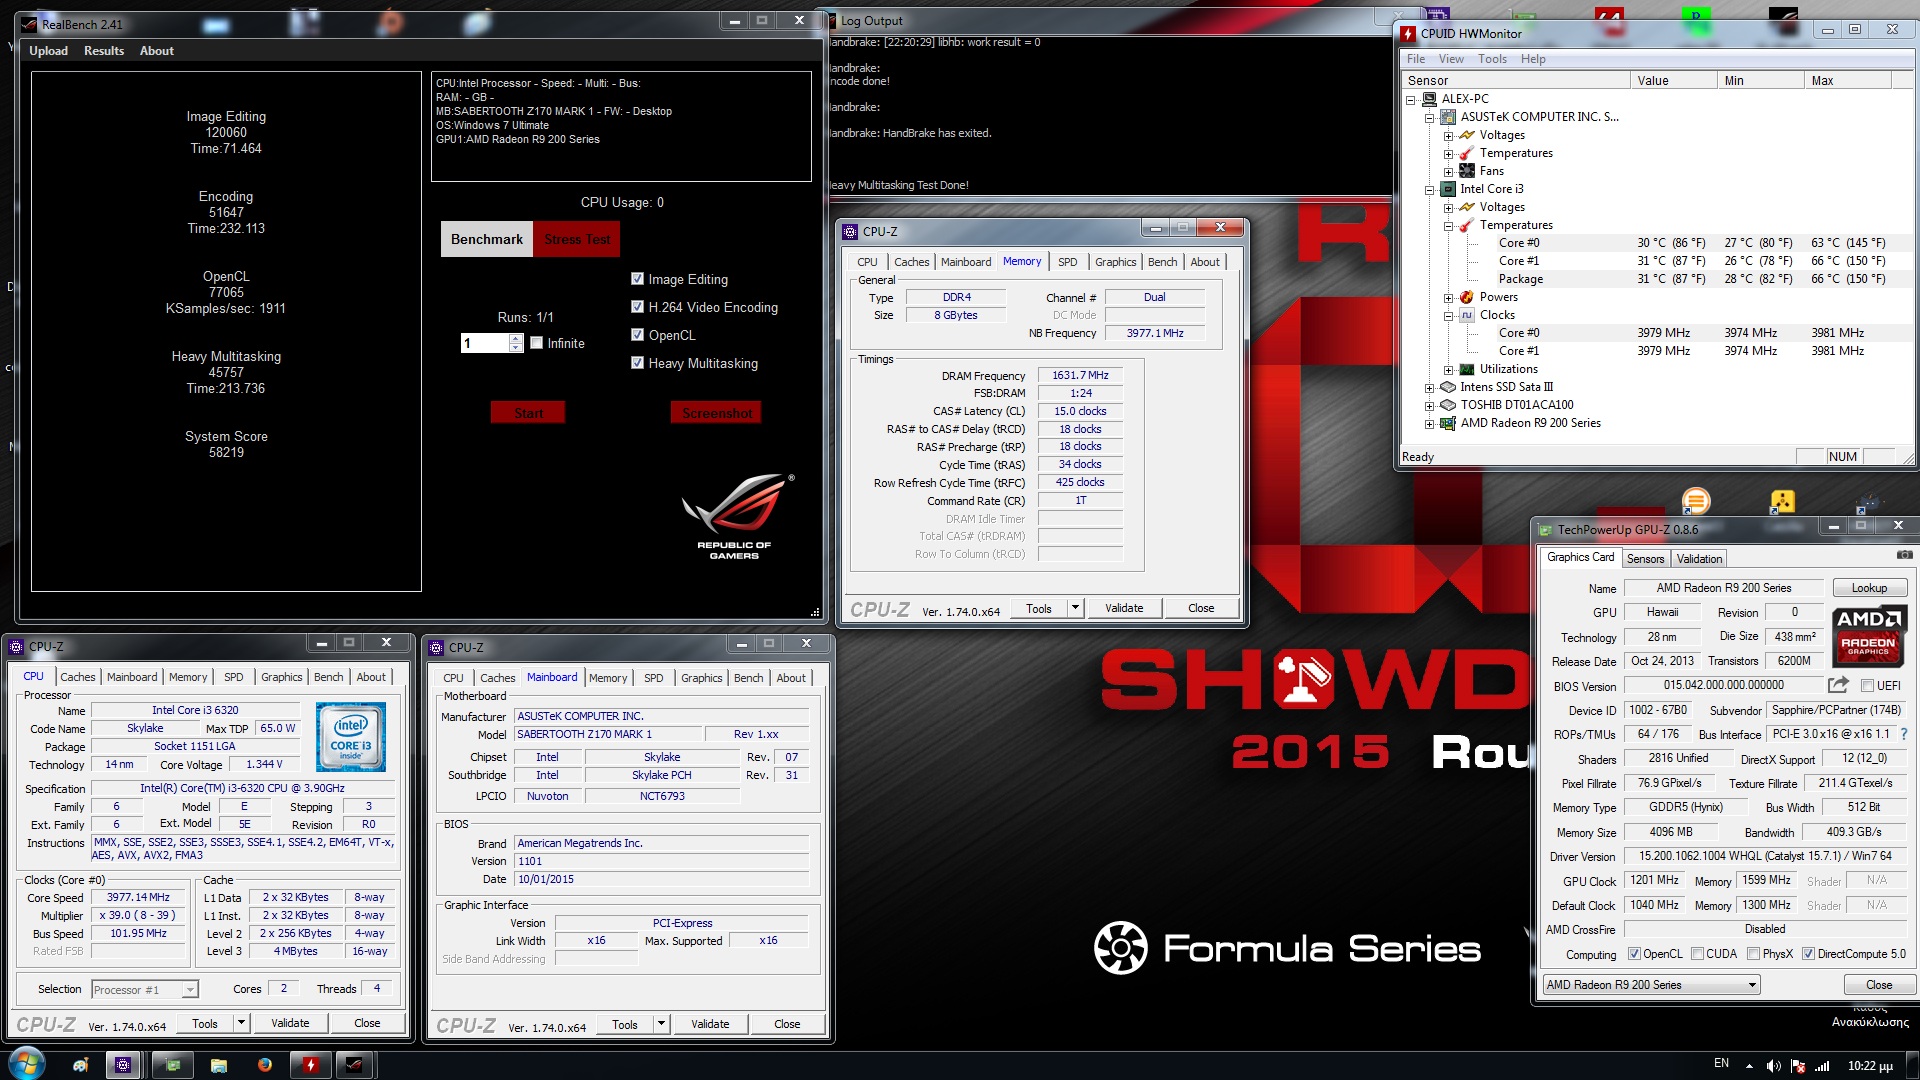Switch to the Sensors tab in GPU-Z
Image resolution: width=1920 pixels, height=1080 pixels.
pyautogui.click(x=1645, y=559)
